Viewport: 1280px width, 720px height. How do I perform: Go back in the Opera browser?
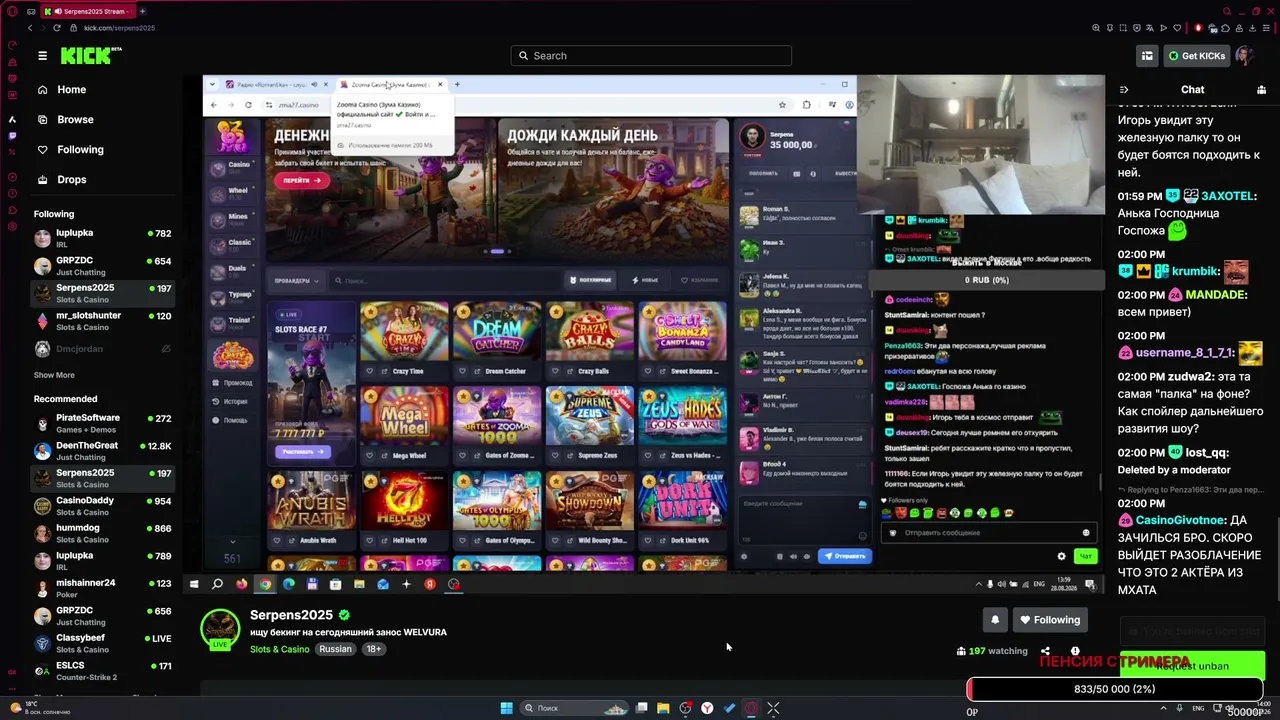pyautogui.click(x=30, y=28)
